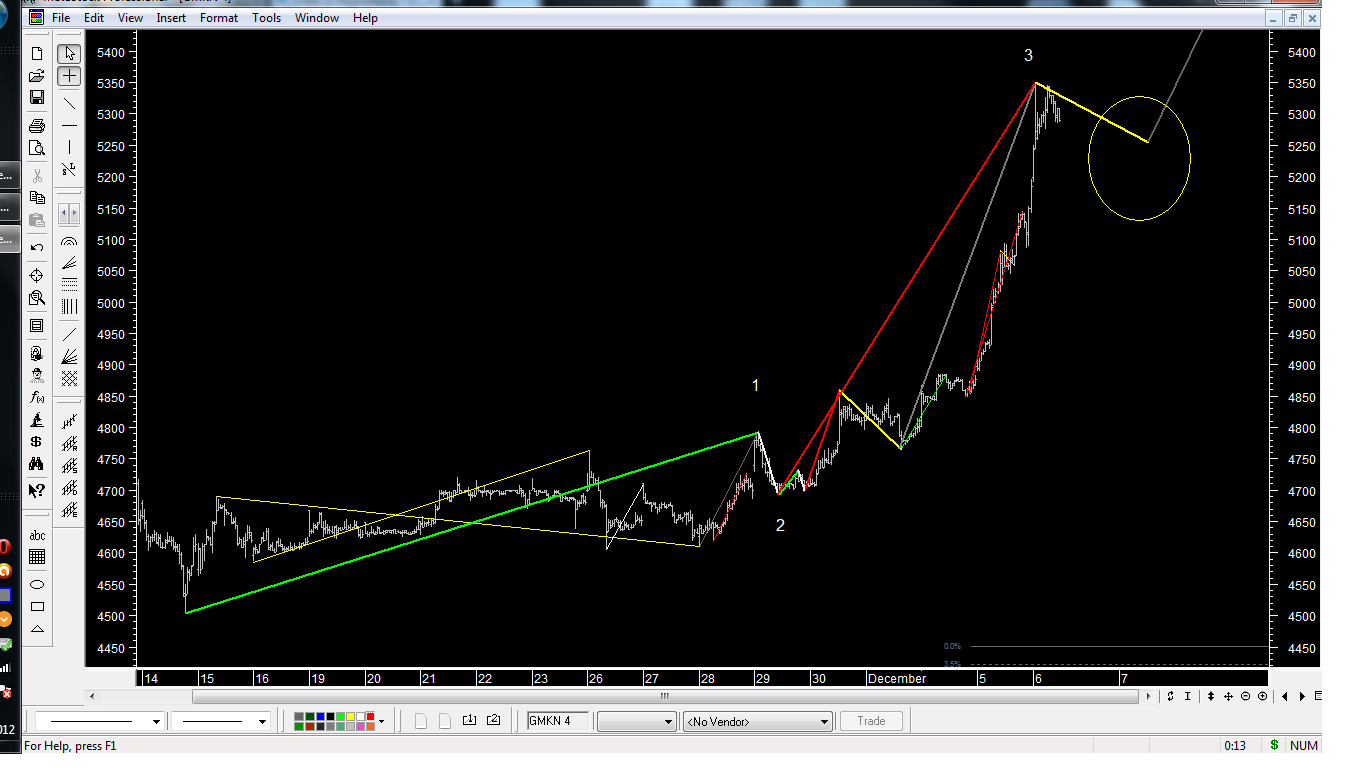Select the vertical time zones lines tool
Viewport: 1366px width, 768px height.
[69, 306]
